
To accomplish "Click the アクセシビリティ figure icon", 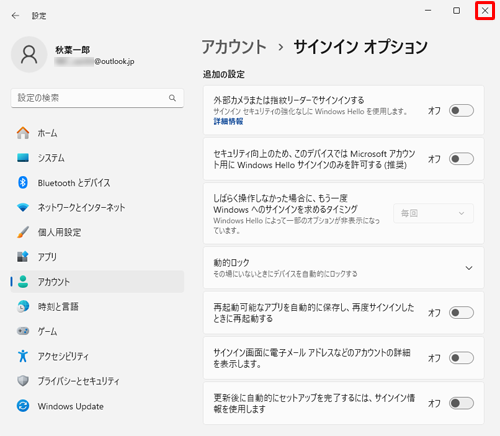I will [23, 356].
